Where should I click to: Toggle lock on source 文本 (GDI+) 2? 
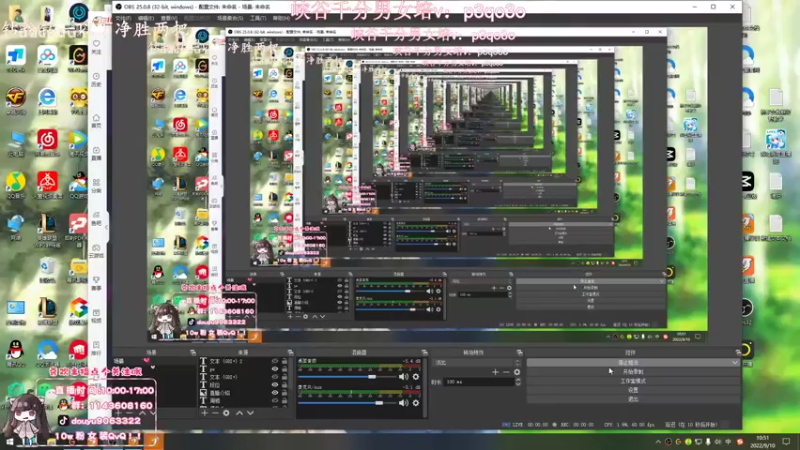coord(285,361)
